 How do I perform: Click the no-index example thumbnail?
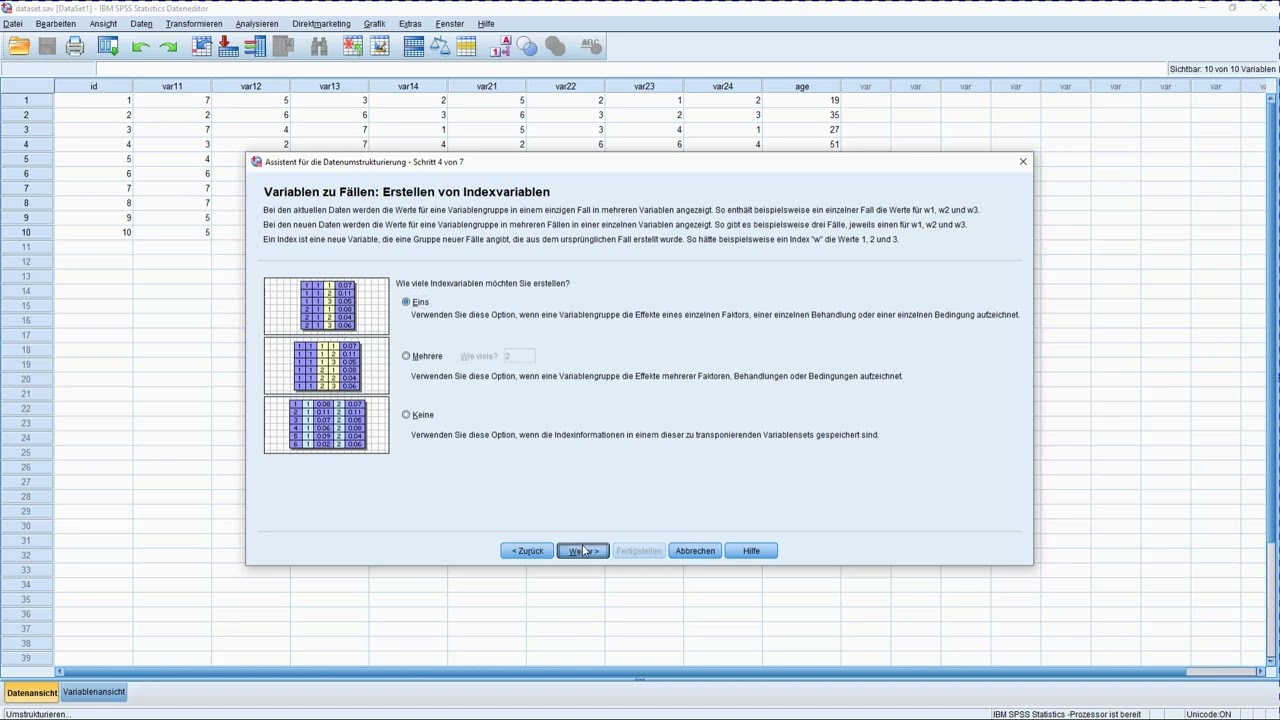coord(326,425)
